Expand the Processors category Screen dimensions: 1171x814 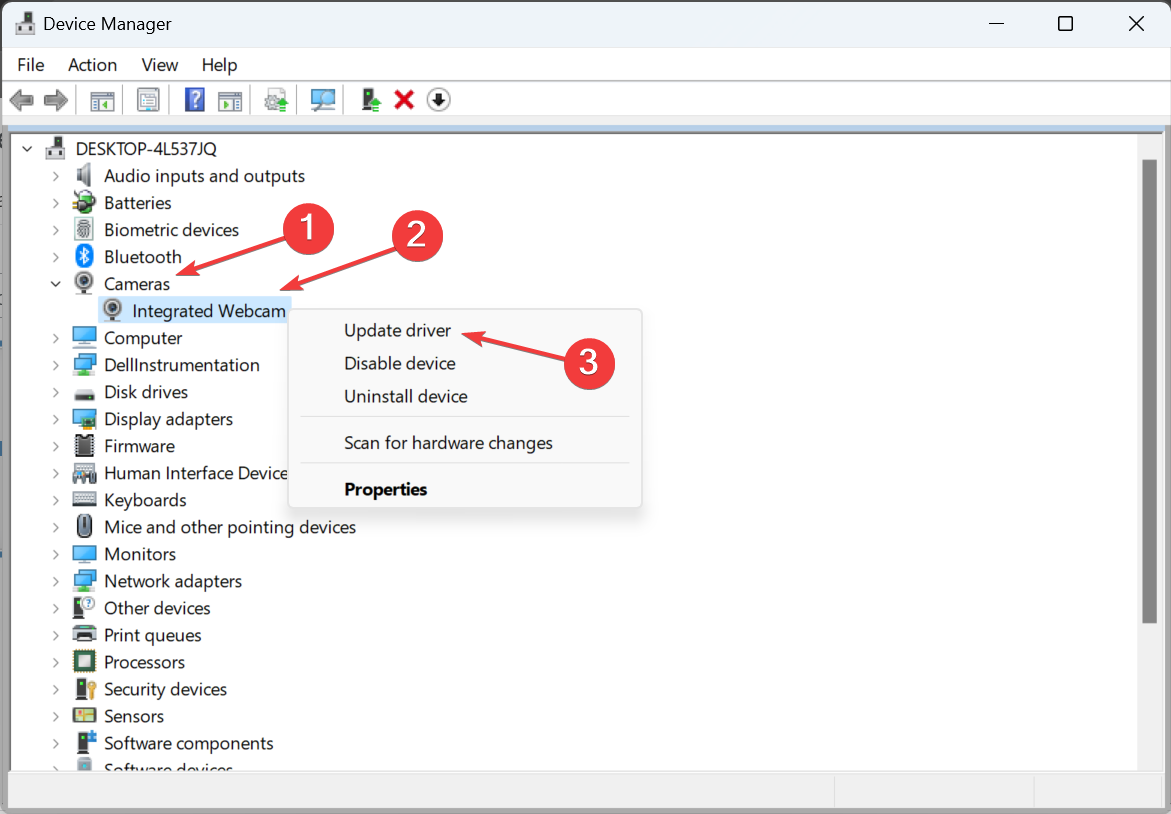[x=55, y=662]
